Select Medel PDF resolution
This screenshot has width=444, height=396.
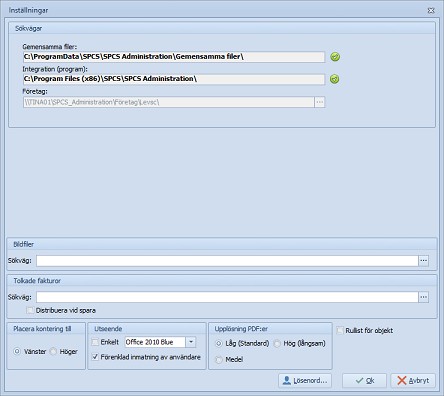coord(219,360)
